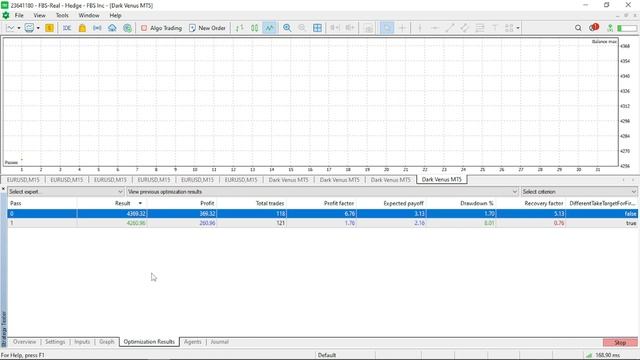Switch to the active Dark Venus MT5 tab
Image resolution: width=640 pixels, height=360 pixels.
click(x=442, y=180)
